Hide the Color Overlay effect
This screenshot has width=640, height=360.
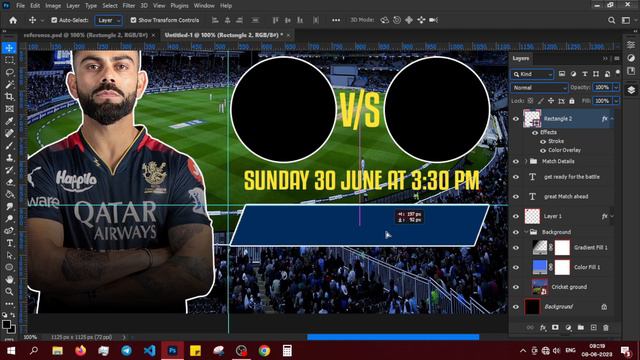[x=543, y=150]
